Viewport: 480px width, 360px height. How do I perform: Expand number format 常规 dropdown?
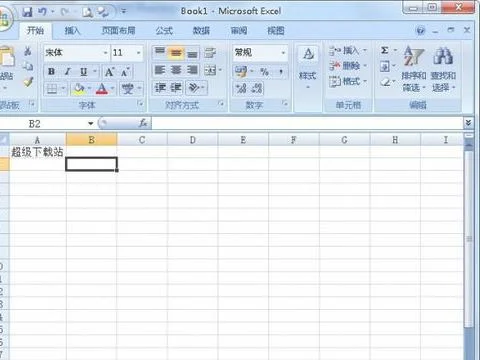pyautogui.click(x=283, y=52)
